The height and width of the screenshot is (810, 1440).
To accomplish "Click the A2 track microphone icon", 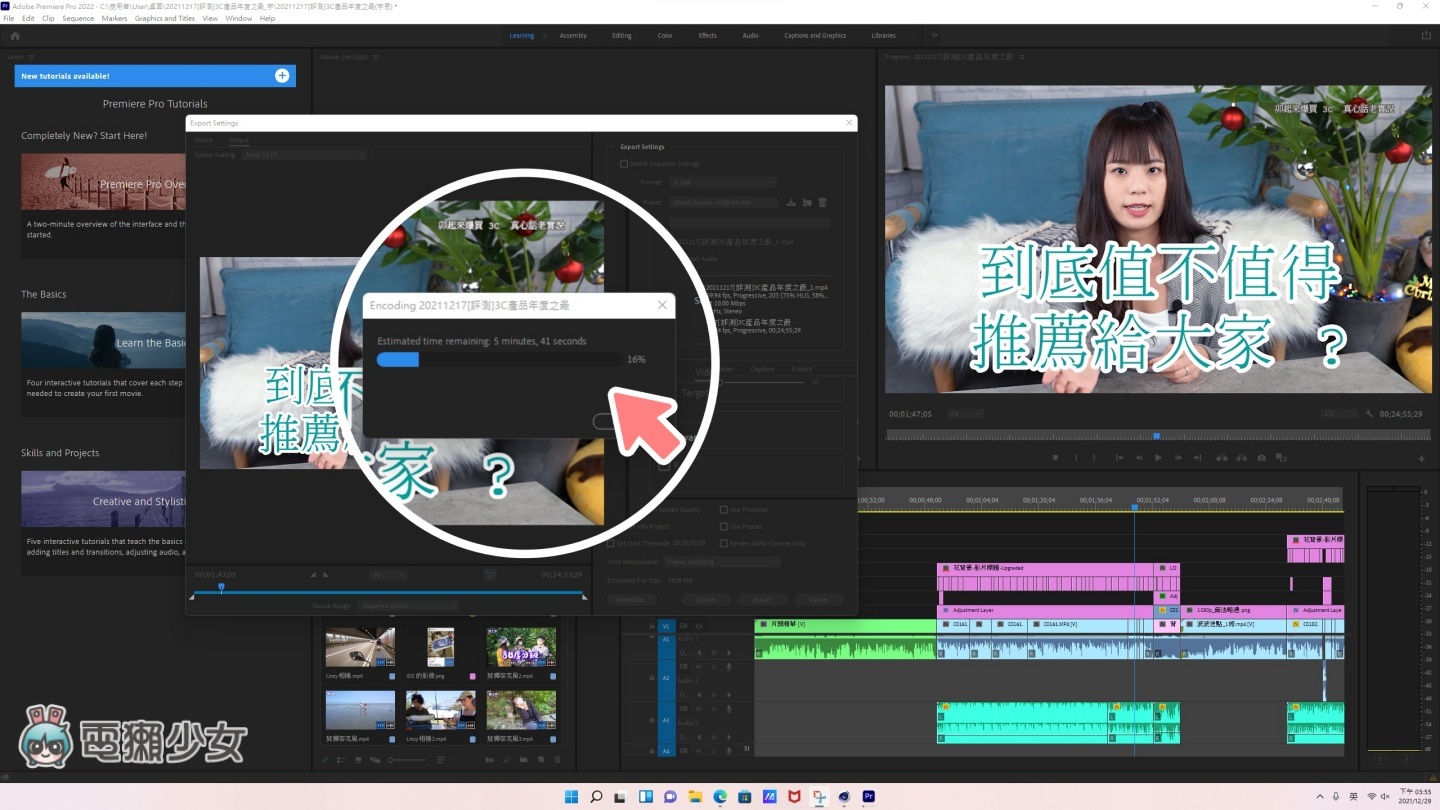I will click(x=729, y=666).
